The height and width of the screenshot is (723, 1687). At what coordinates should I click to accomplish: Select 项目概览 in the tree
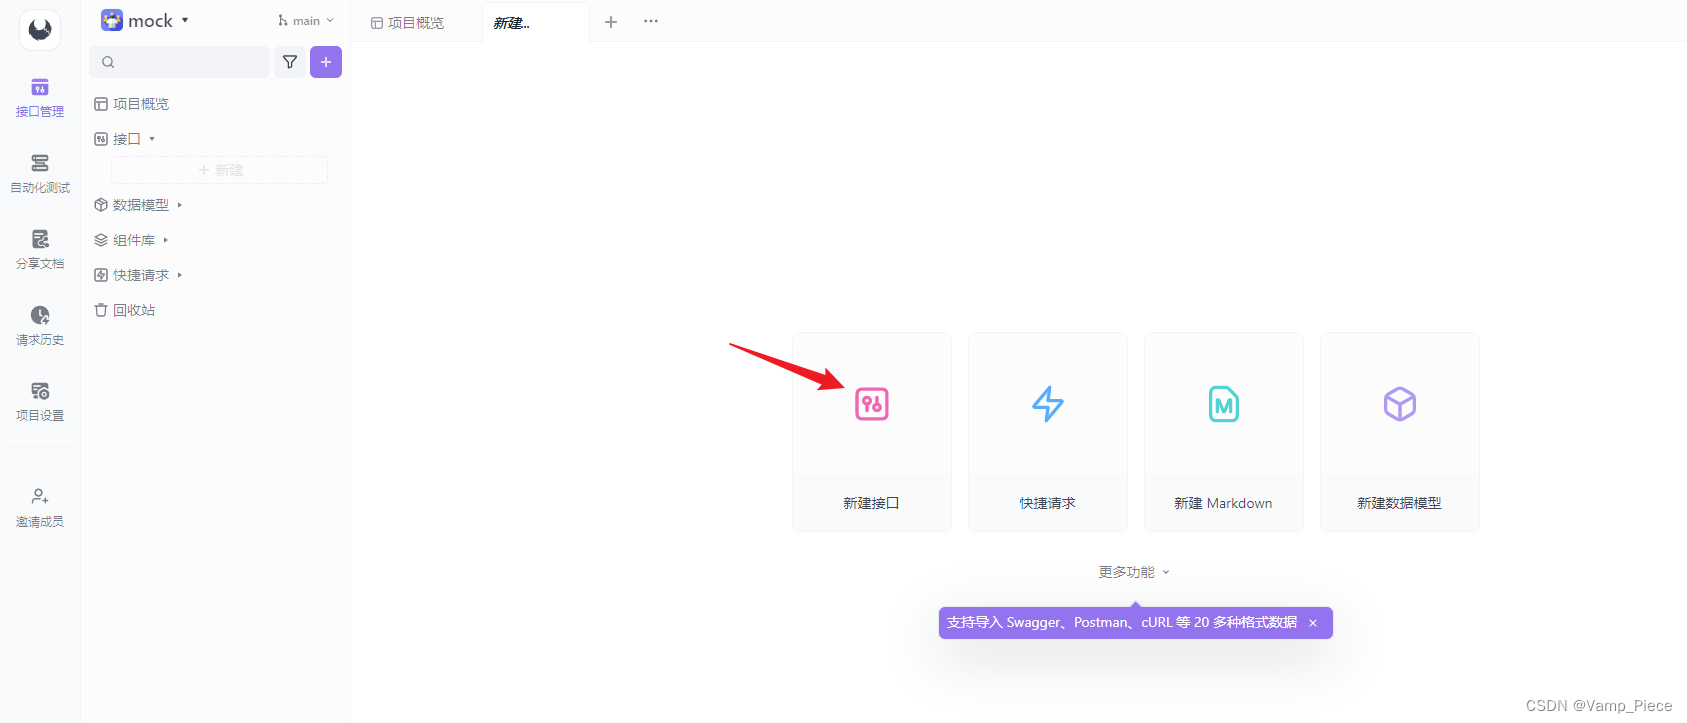[x=141, y=104]
